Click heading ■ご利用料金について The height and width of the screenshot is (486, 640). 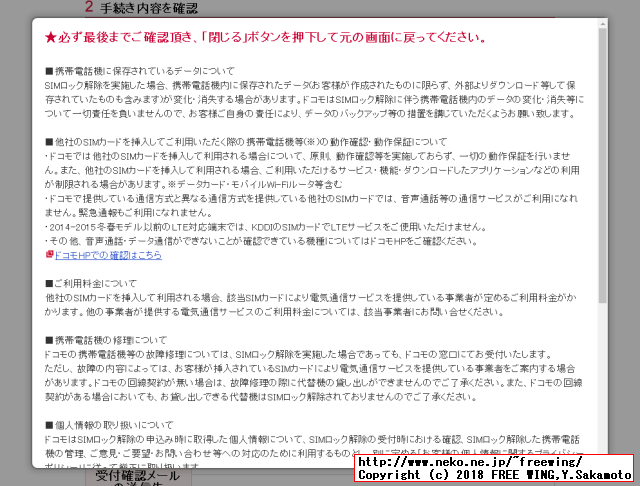point(91,284)
